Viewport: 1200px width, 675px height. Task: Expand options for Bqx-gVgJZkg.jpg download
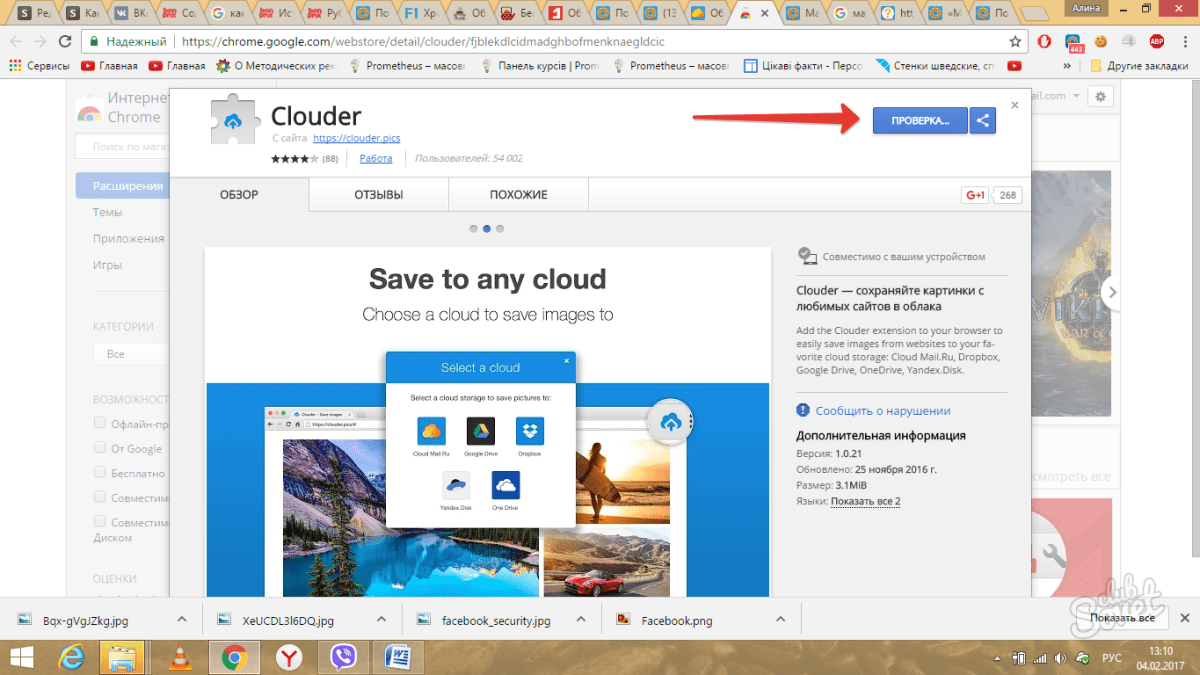(181, 619)
